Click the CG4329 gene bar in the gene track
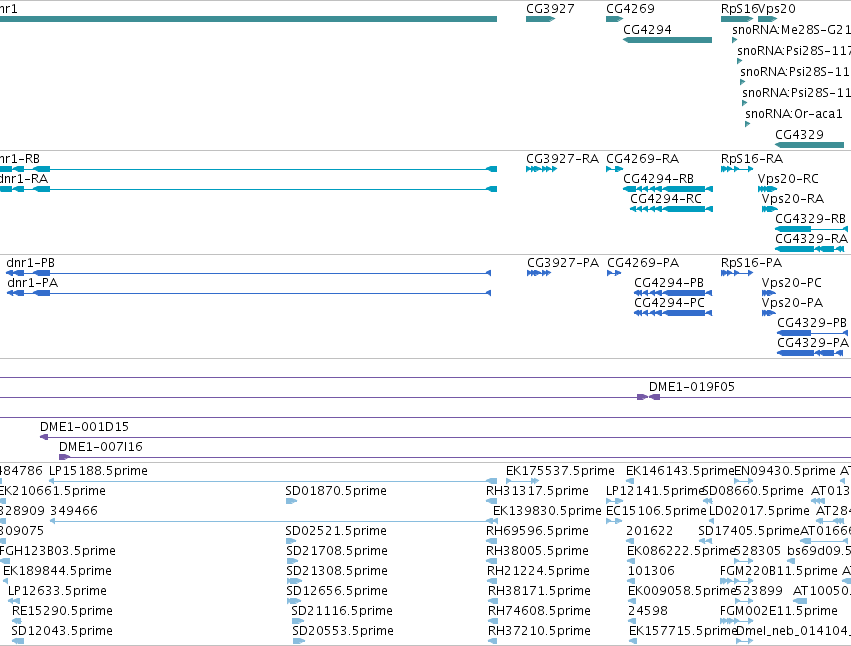 point(809,145)
